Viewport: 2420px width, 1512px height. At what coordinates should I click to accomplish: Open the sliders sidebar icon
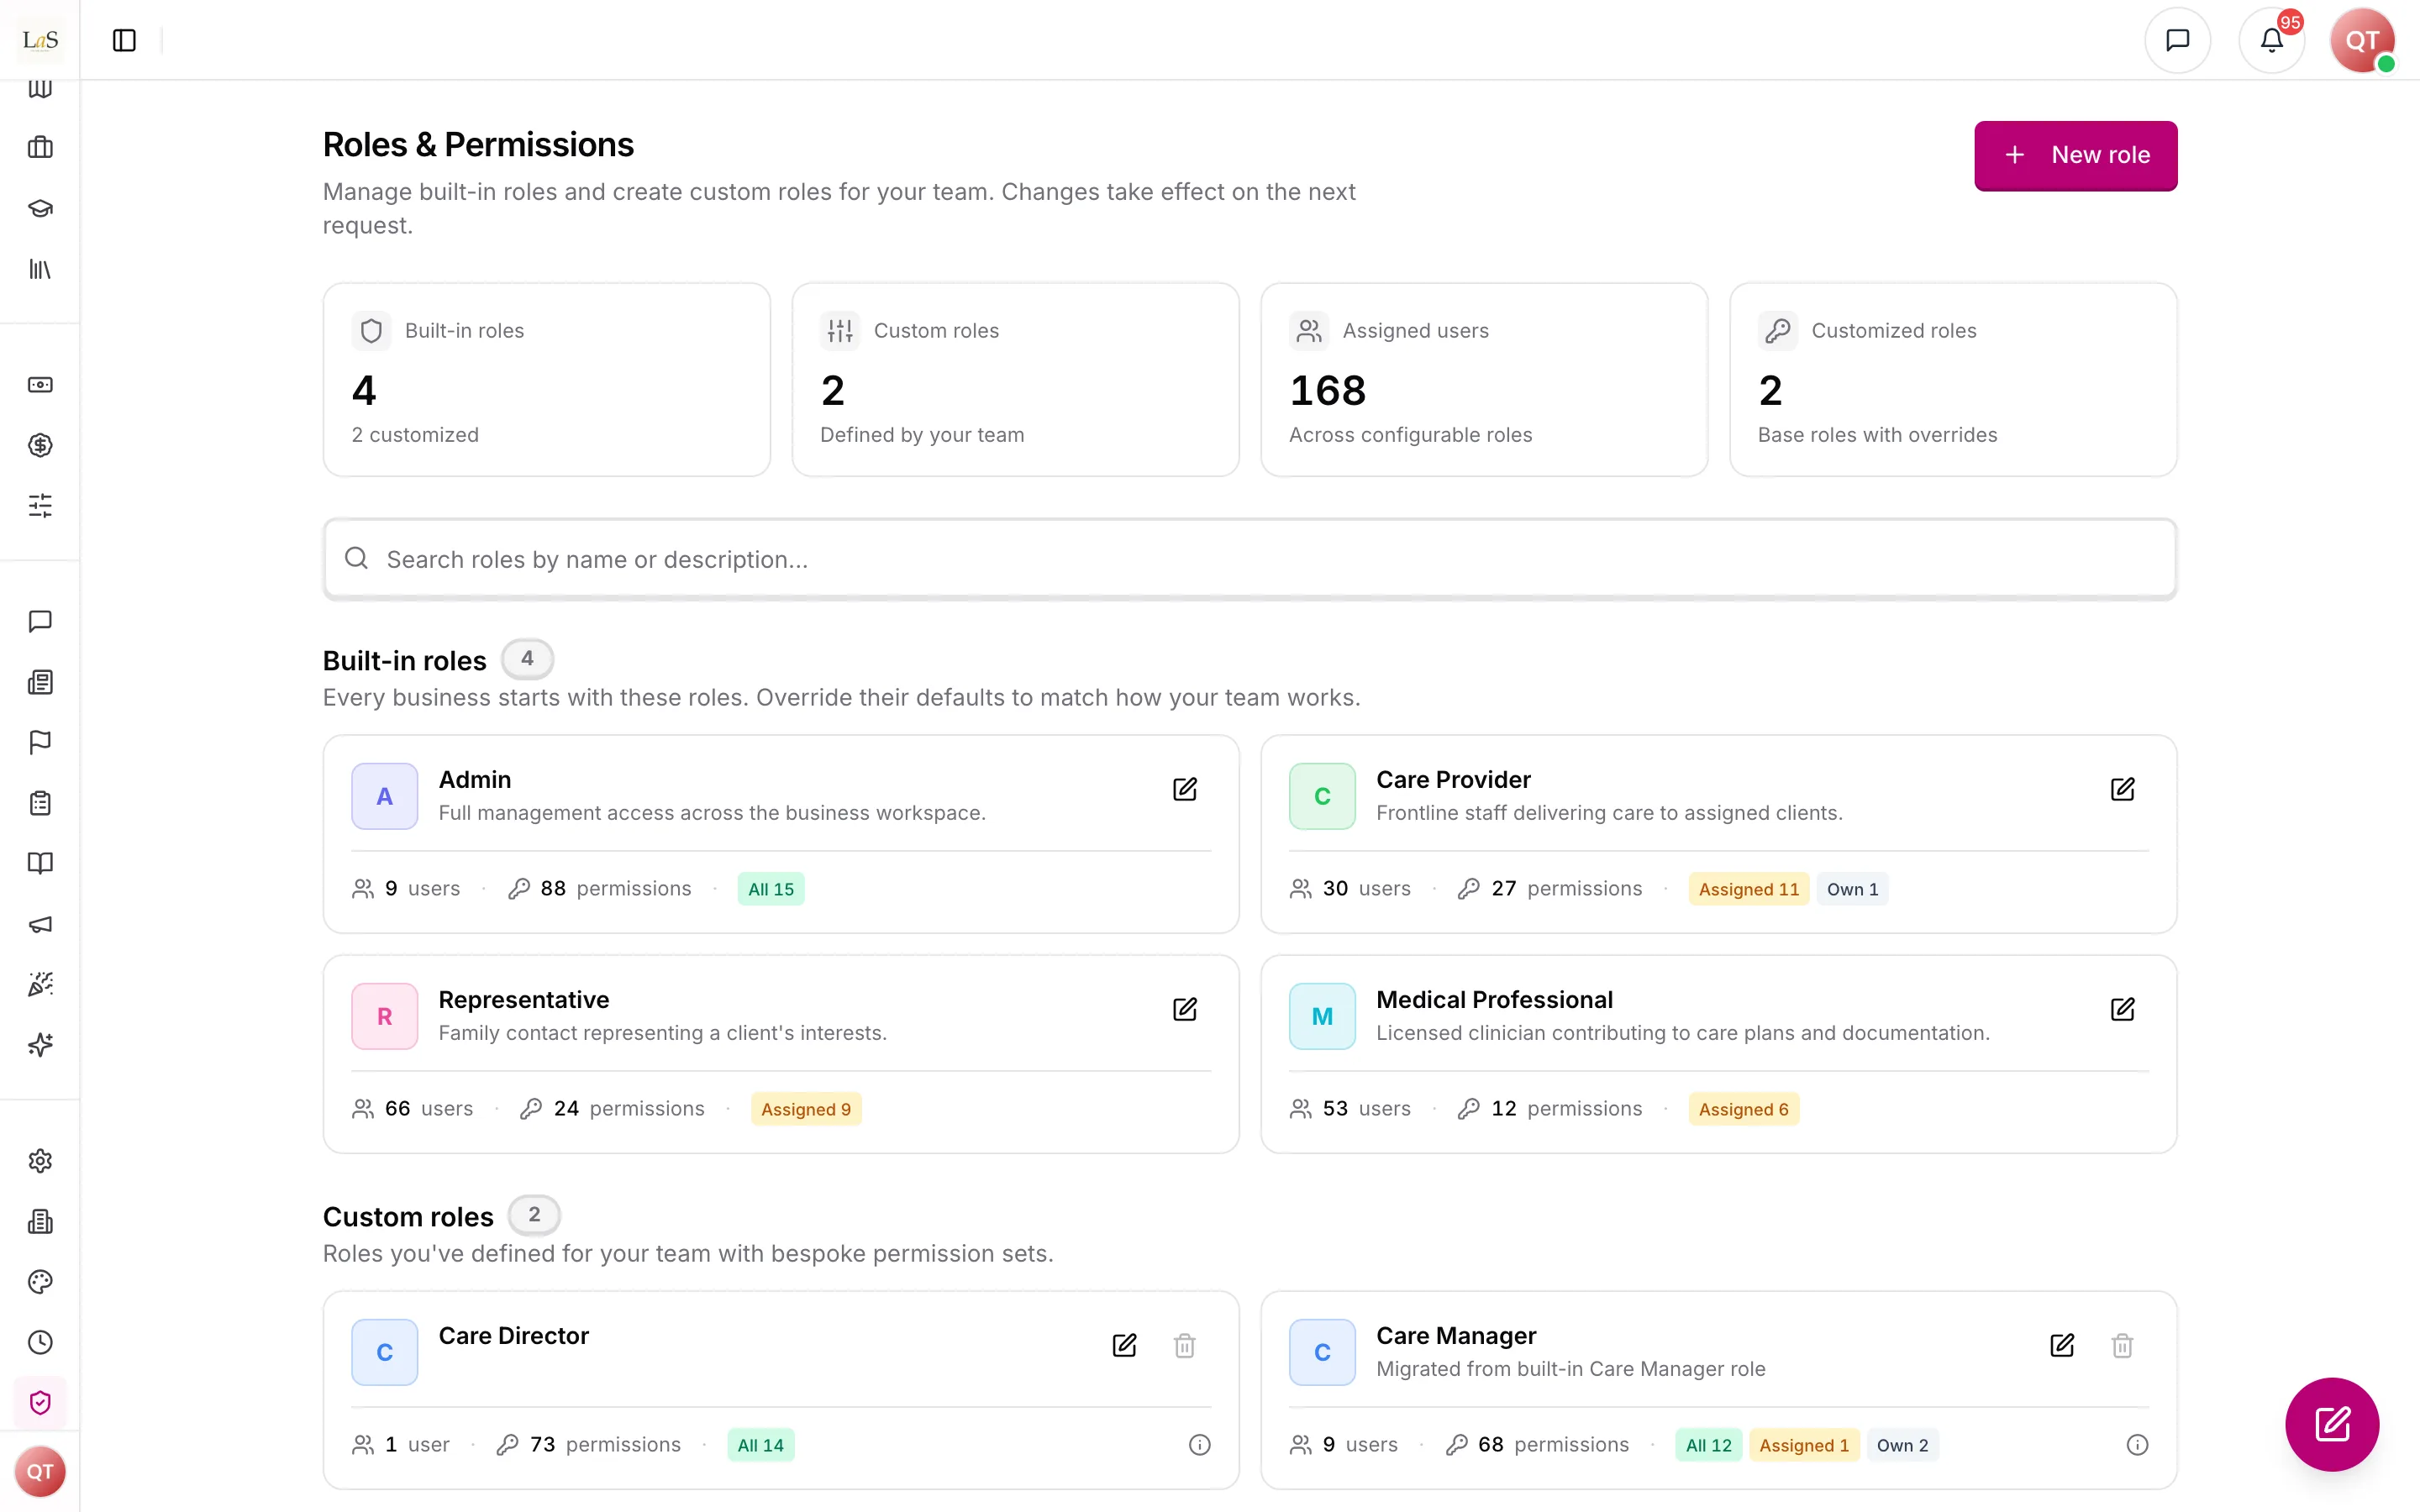pos(40,505)
